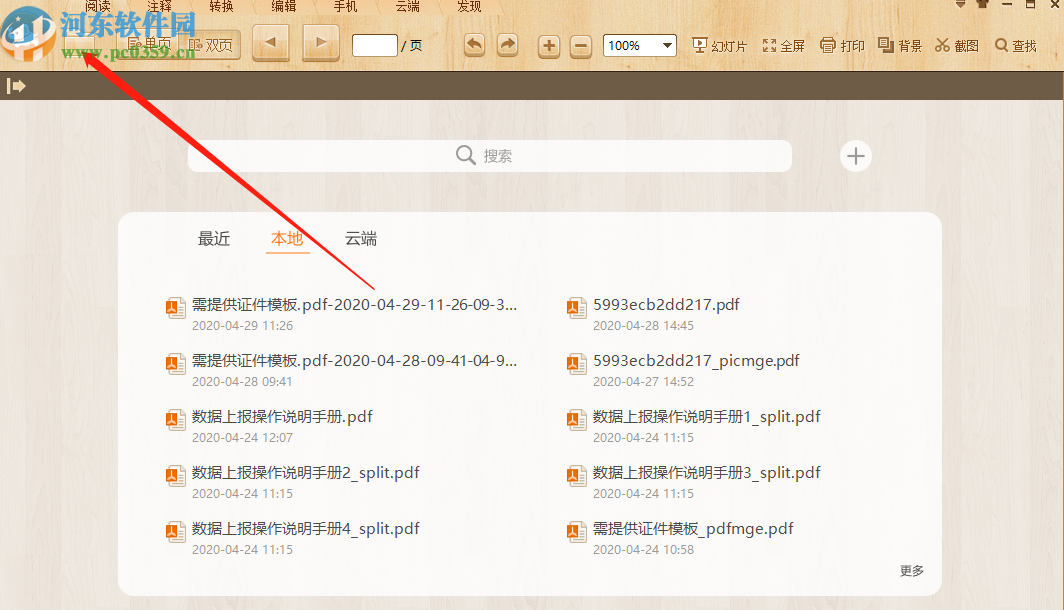The height and width of the screenshot is (610, 1064).
Task: Click the PDF icon beside 5993ecb2dd217.pdf
Action: pos(577,307)
